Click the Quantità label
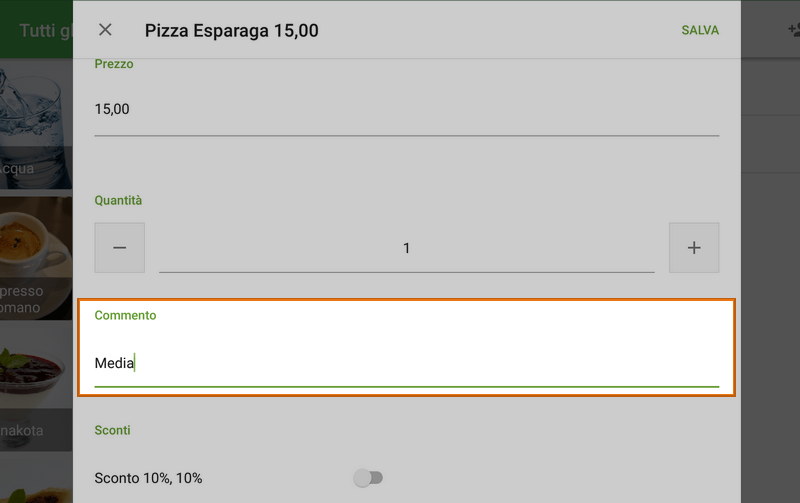Screen dimensions: 800x503 point(118,200)
